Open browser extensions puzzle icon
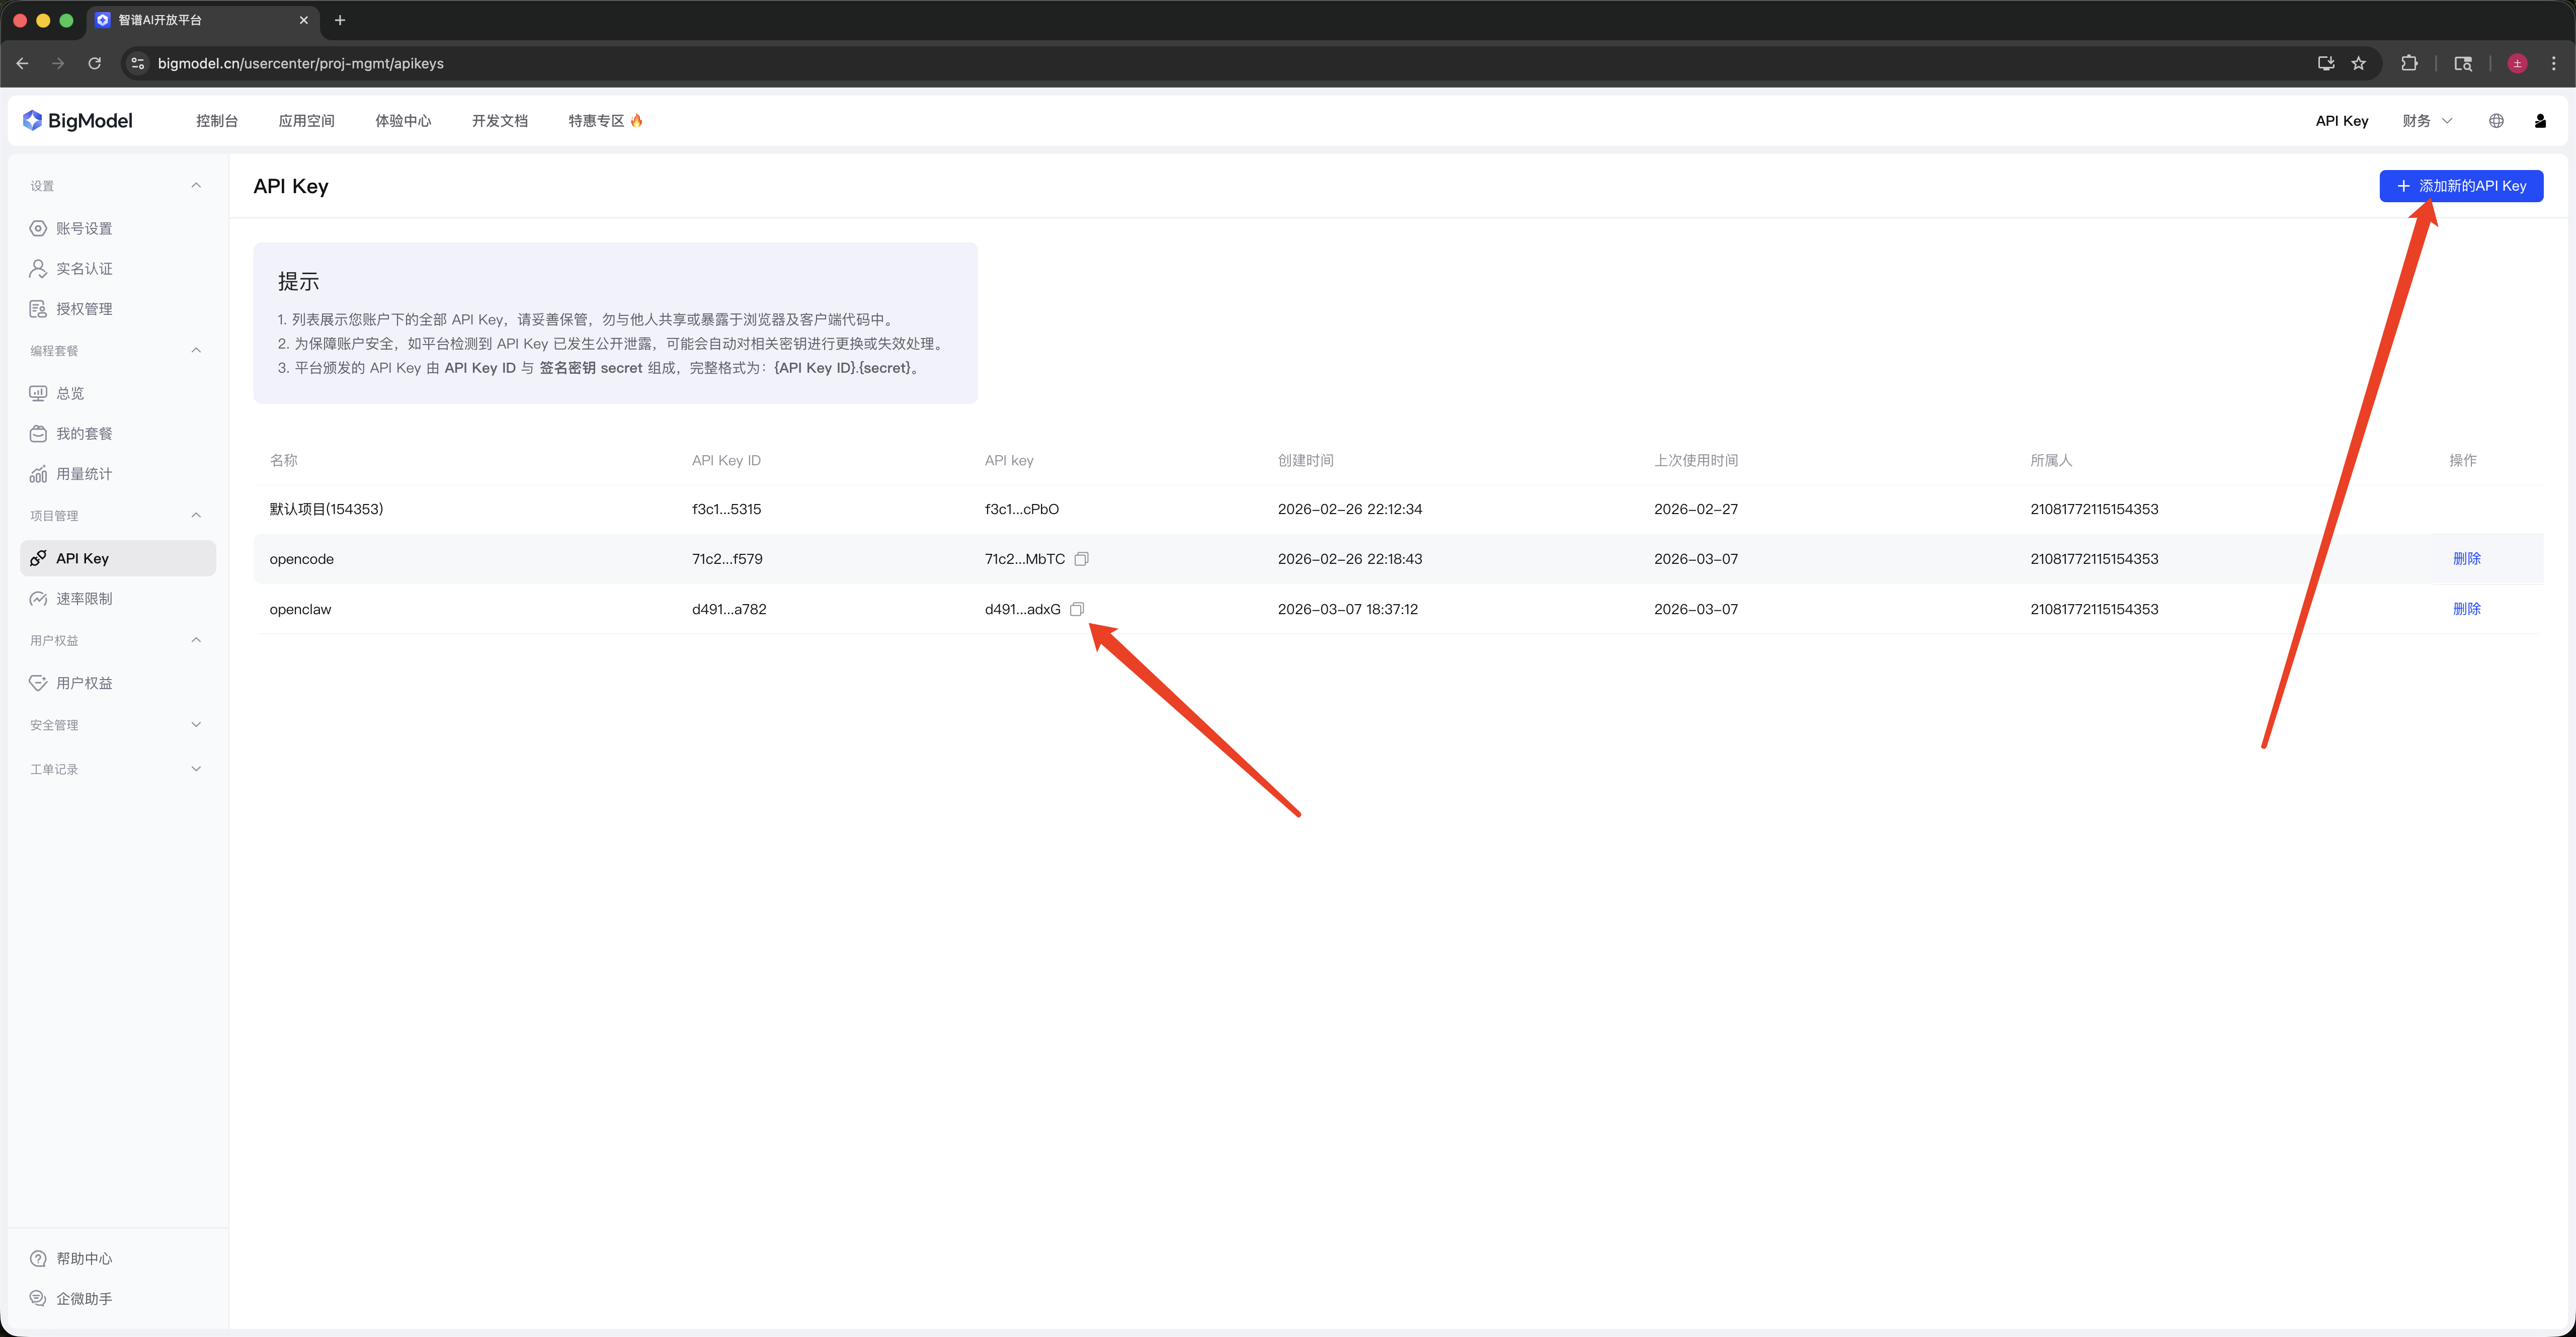Viewport: 2576px width, 1337px height. tap(2409, 63)
